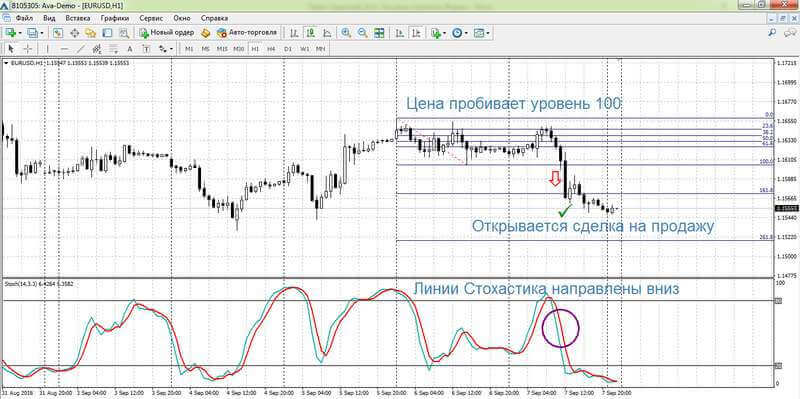Switch to H1 timeframe

pyautogui.click(x=255, y=48)
